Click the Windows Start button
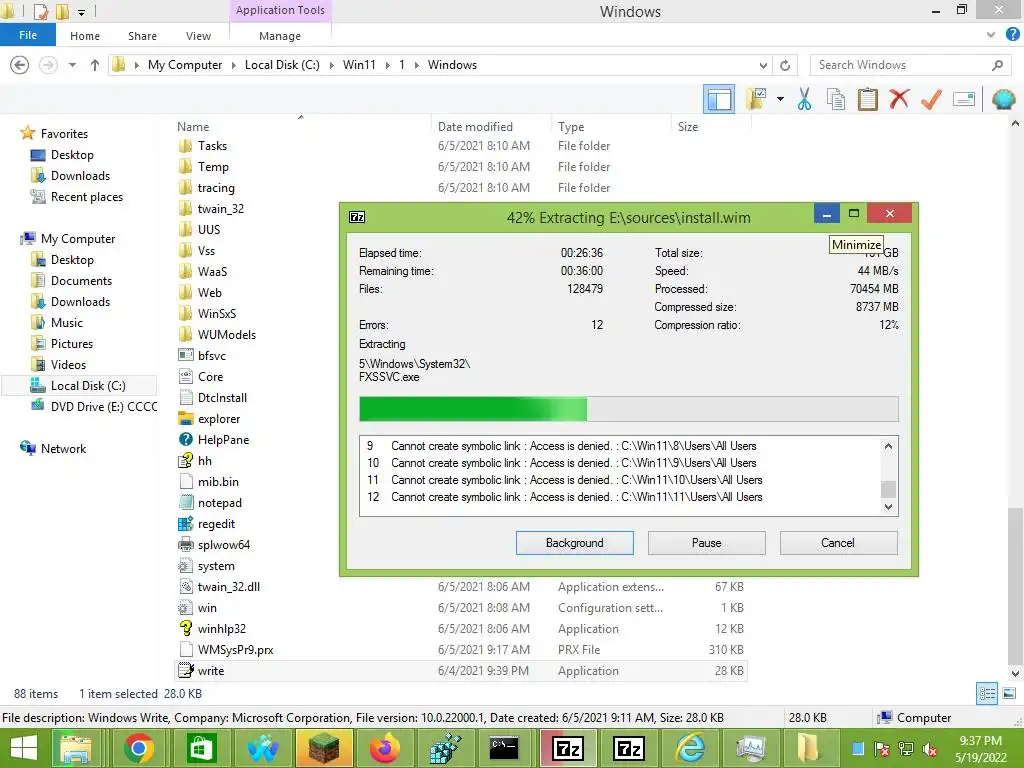The height and width of the screenshot is (768, 1024). tap(24, 749)
